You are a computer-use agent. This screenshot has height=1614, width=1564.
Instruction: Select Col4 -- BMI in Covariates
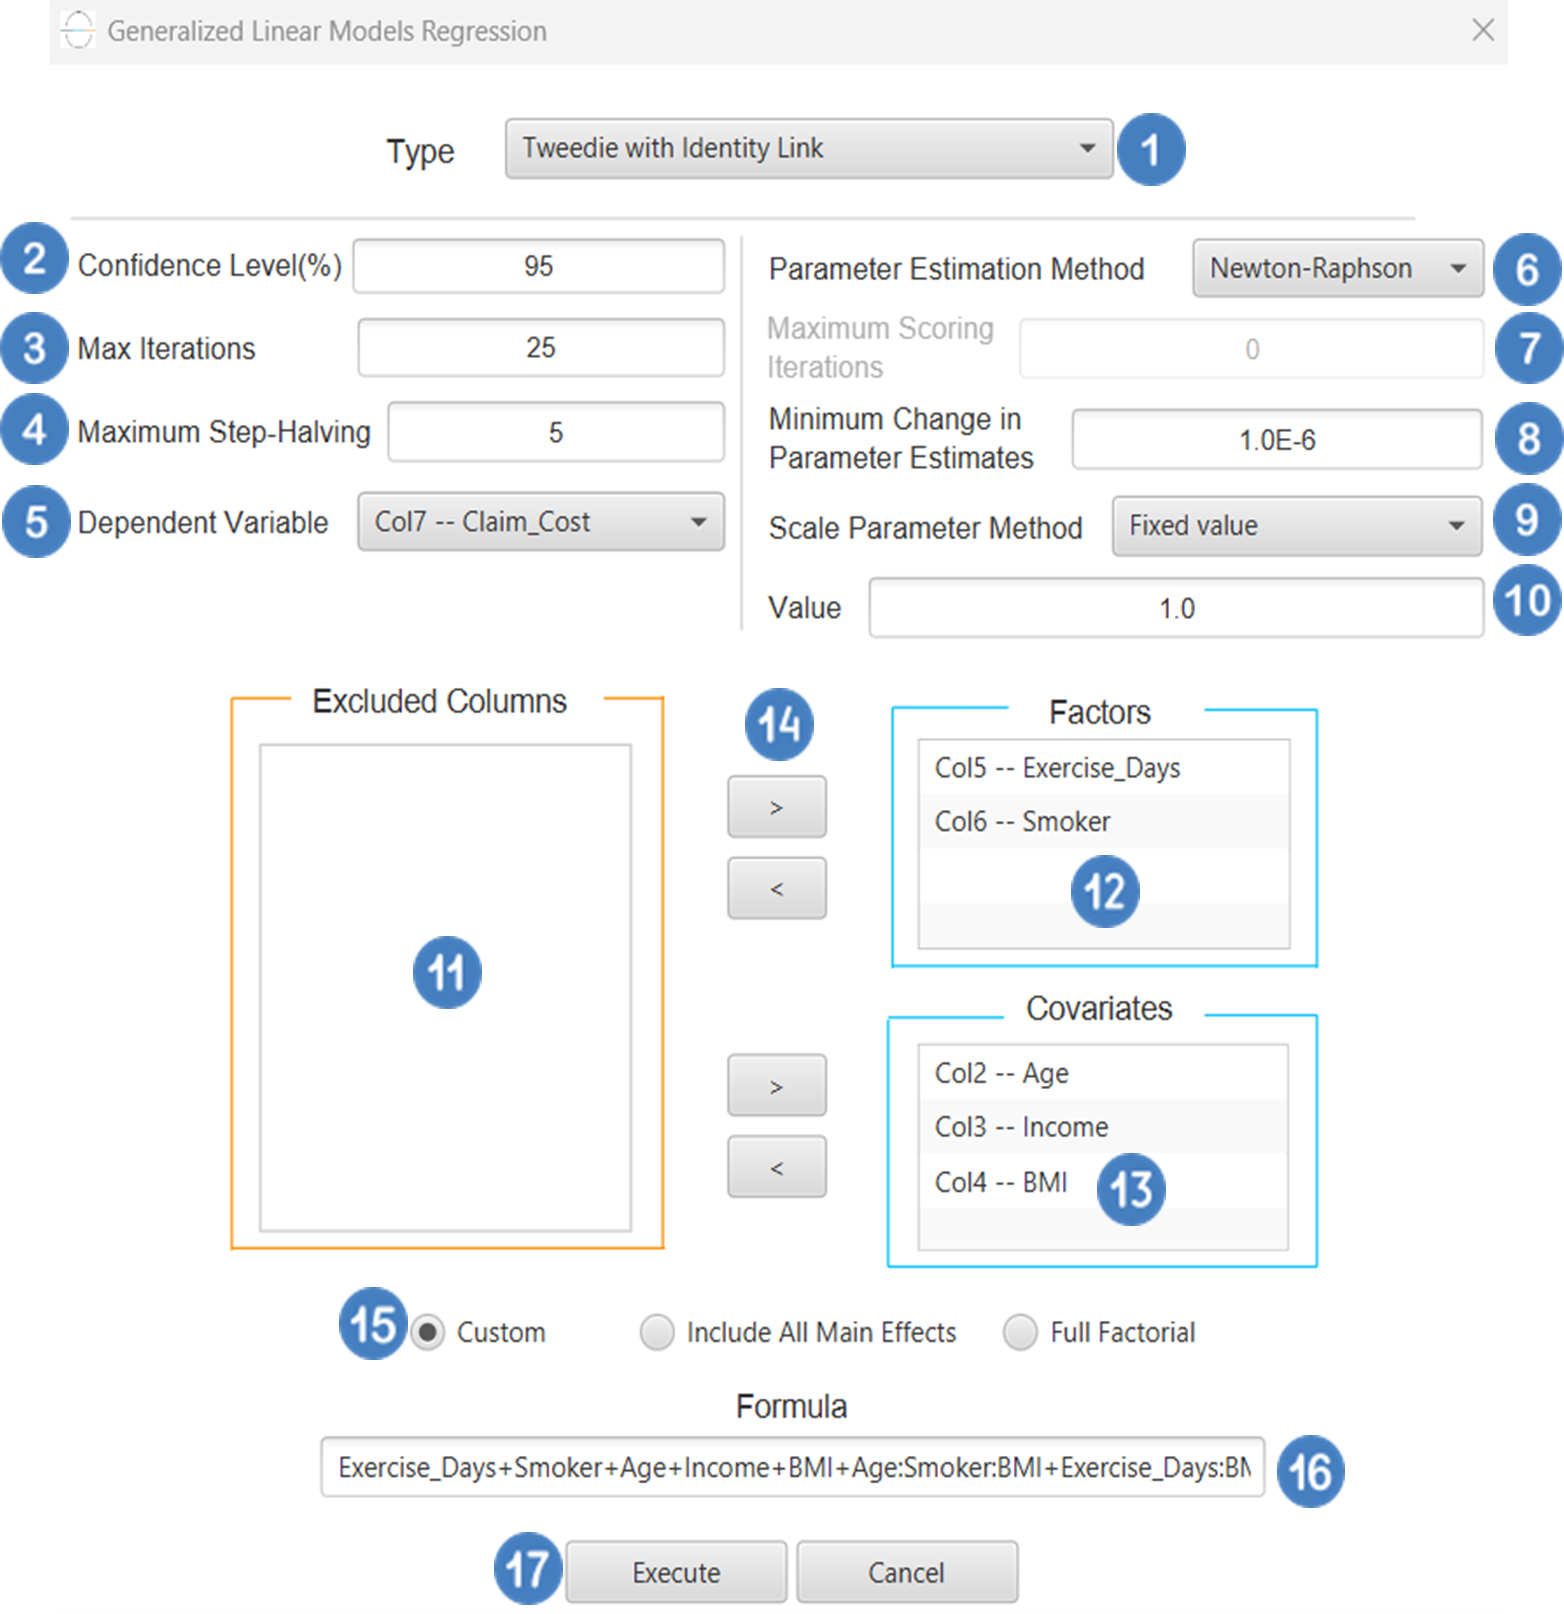(x=1103, y=1181)
